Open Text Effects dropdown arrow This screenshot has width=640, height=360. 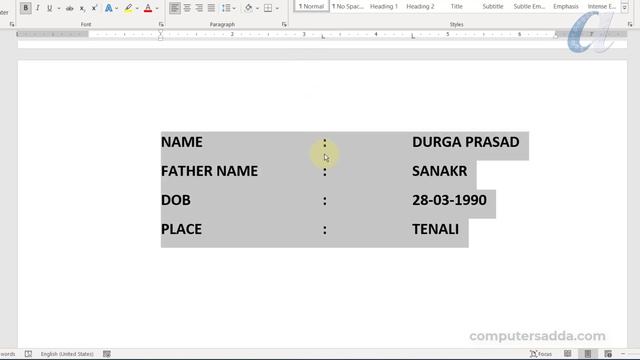117,8
